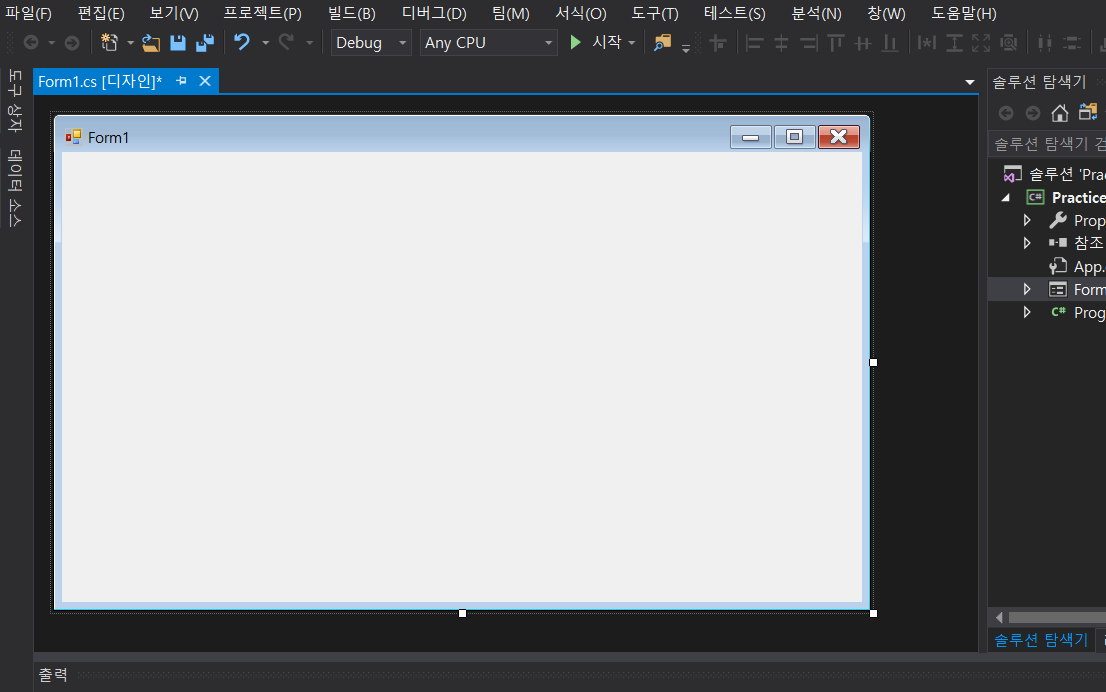This screenshot has height=692, width=1106.
Task: Click the Align to Grid icon
Action: pos(718,43)
